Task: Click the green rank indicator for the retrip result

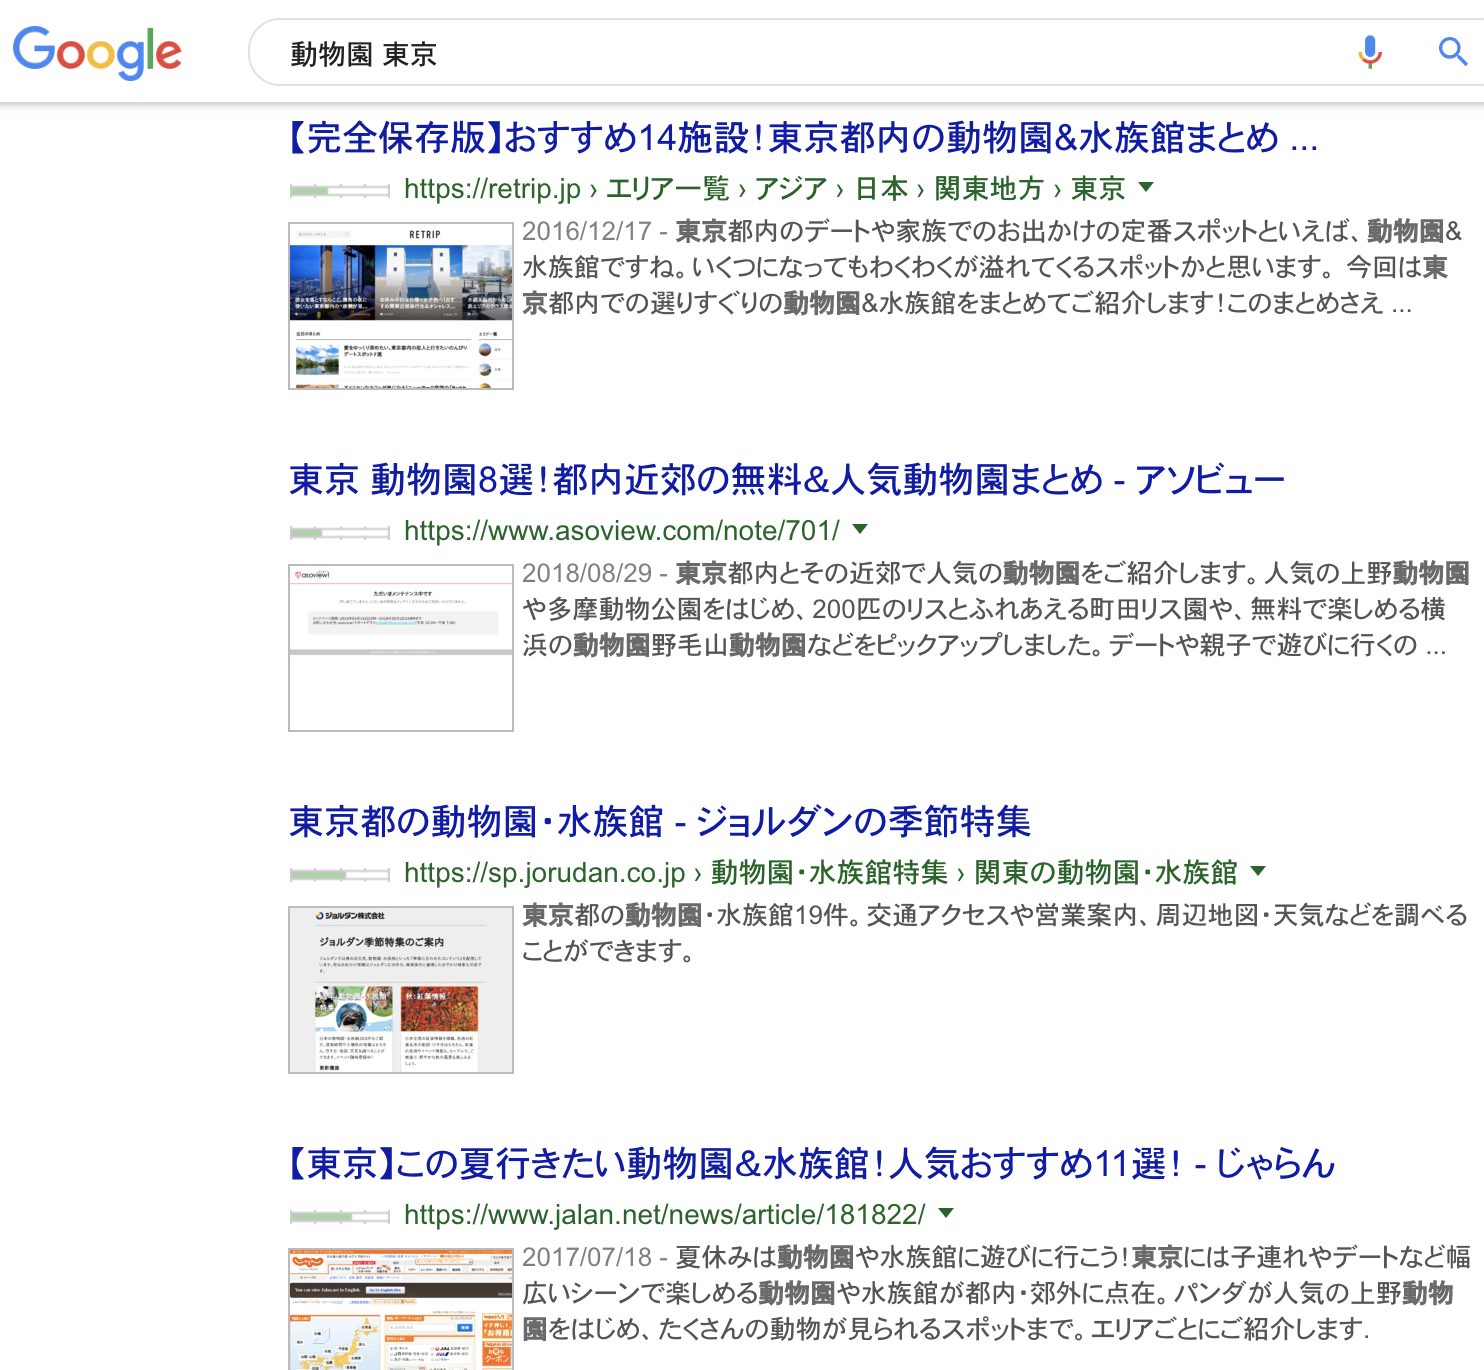Action: pyautogui.click(x=338, y=189)
